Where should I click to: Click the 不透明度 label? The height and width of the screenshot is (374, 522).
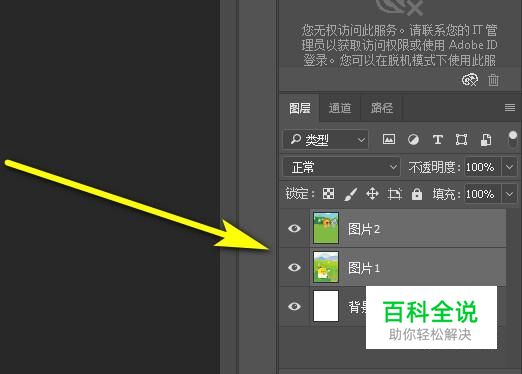[435, 167]
